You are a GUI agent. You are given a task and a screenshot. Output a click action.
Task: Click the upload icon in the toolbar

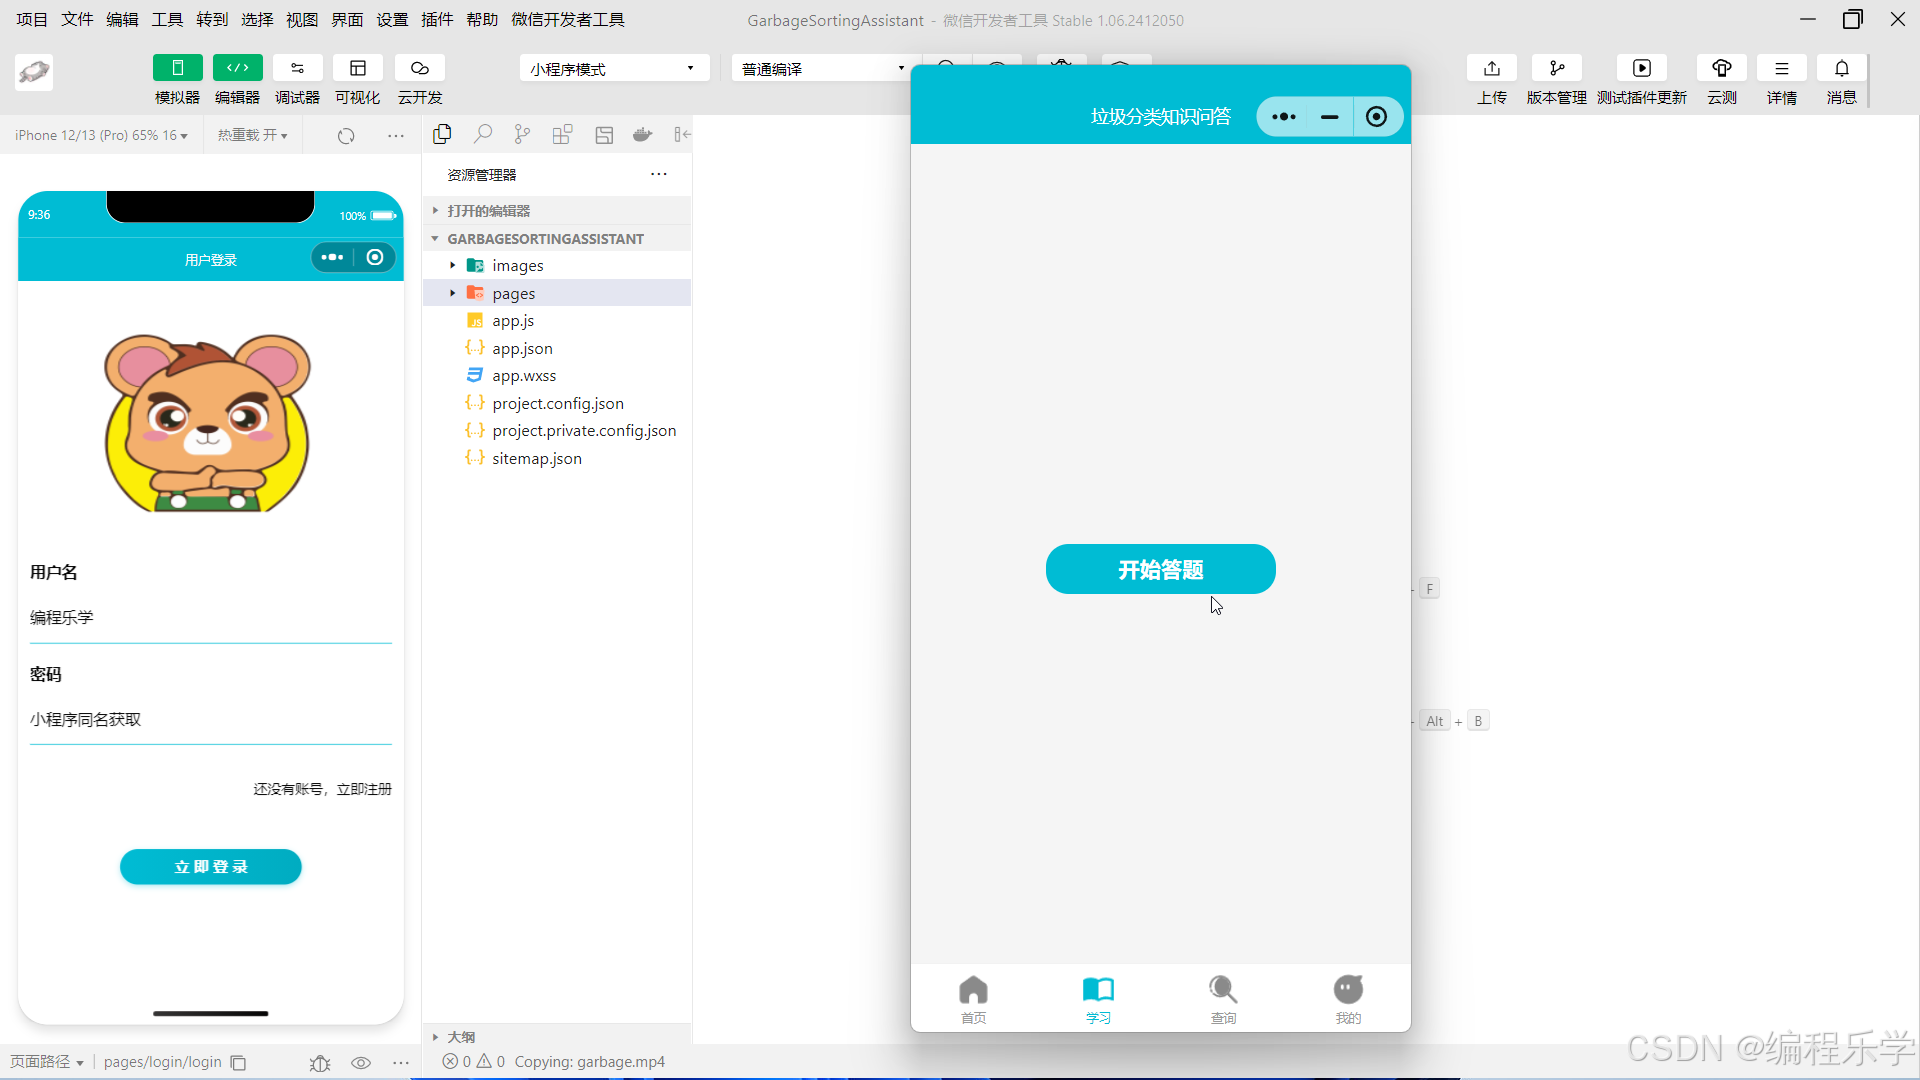(x=1491, y=68)
